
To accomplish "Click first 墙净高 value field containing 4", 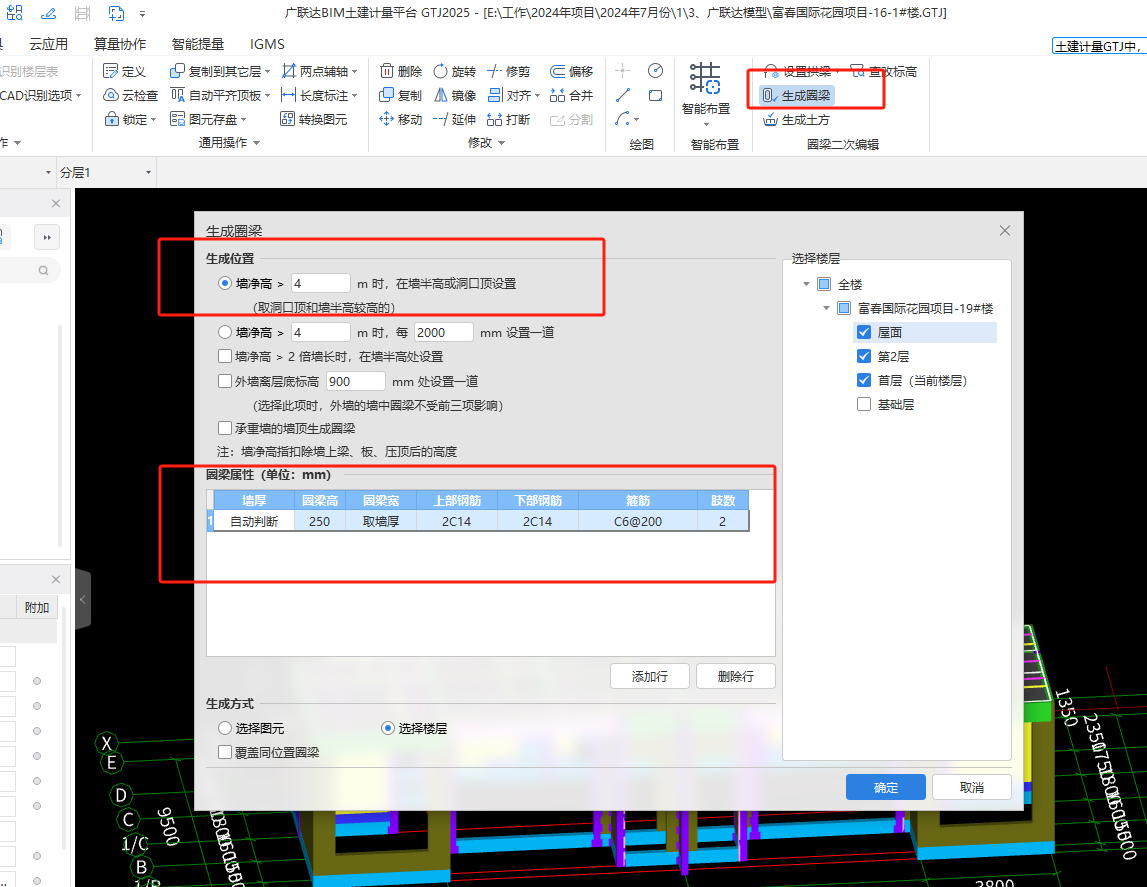I will (x=320, y=283).
